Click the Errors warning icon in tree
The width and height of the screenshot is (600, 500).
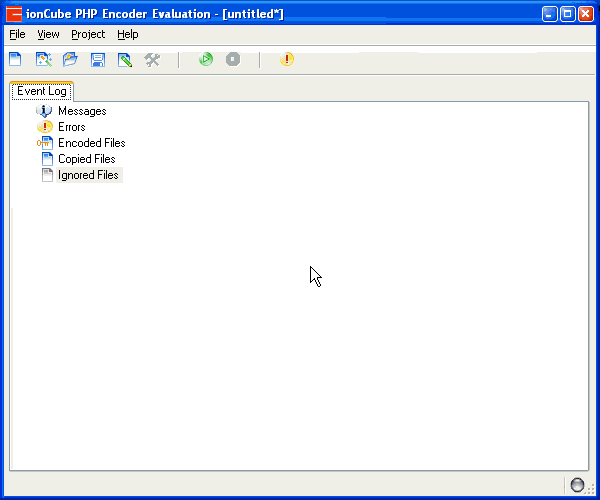click(x=45, y=127)
